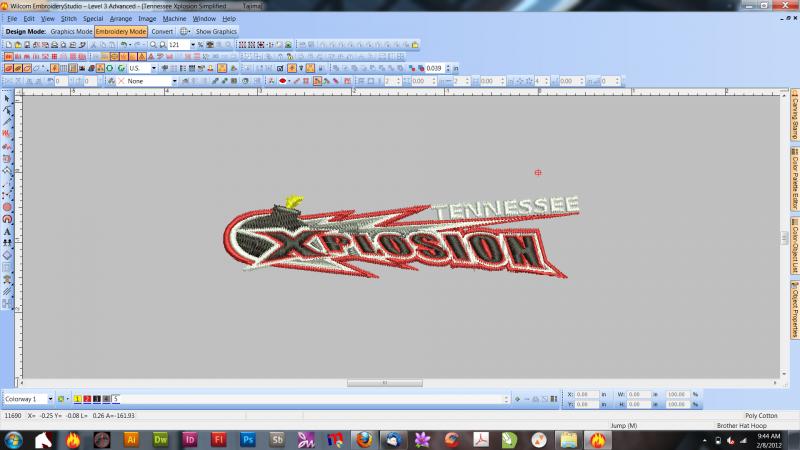The height and width of the screenshot is (450, 800).
Task: Toggle the TrueView green circle icon
Action: 110,68
